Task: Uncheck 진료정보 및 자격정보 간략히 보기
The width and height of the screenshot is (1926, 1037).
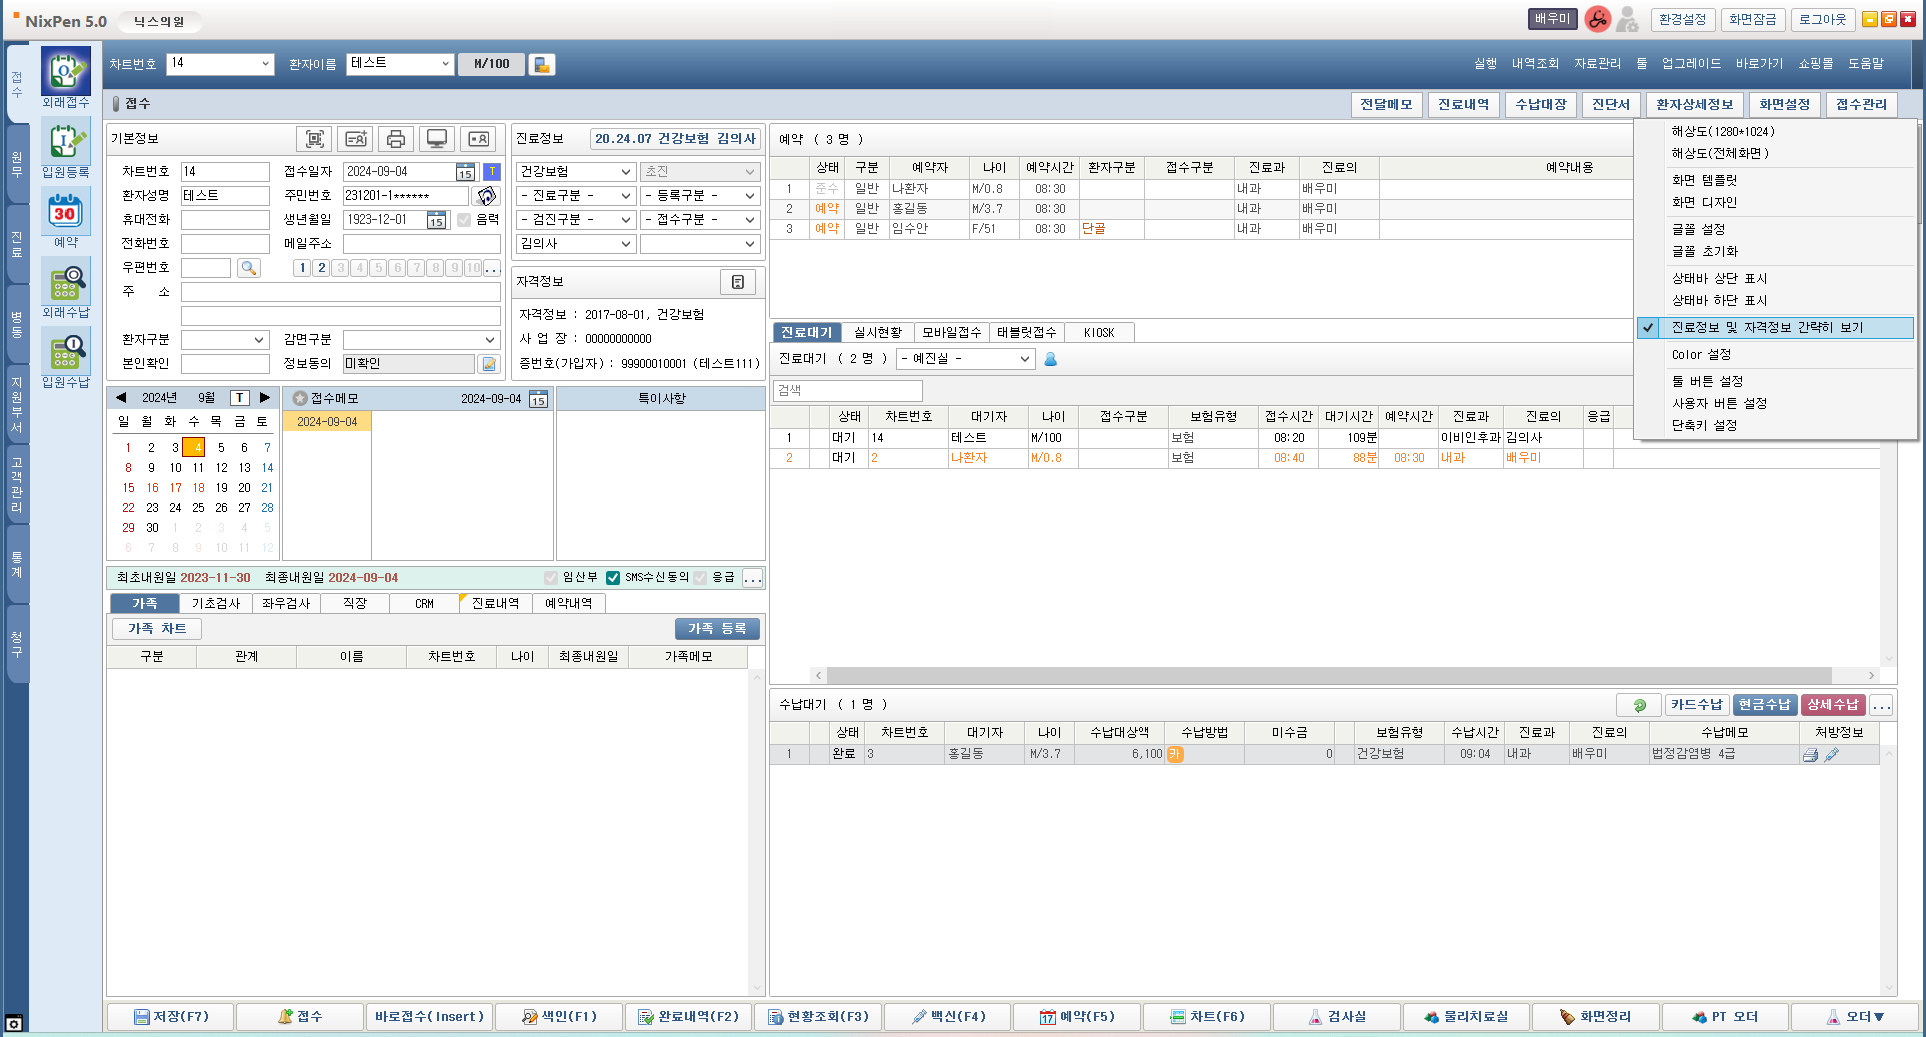Action: [x=1767, y=328]
